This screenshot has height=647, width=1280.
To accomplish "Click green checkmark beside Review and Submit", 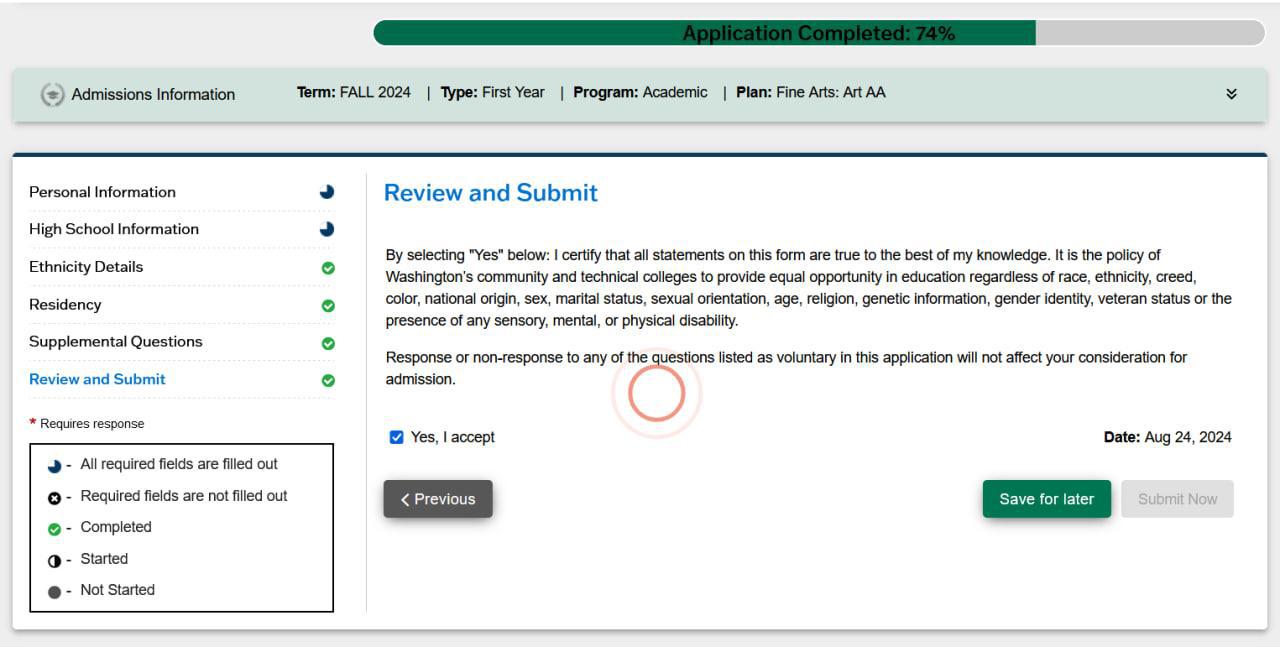I will [x=328, y=380].
